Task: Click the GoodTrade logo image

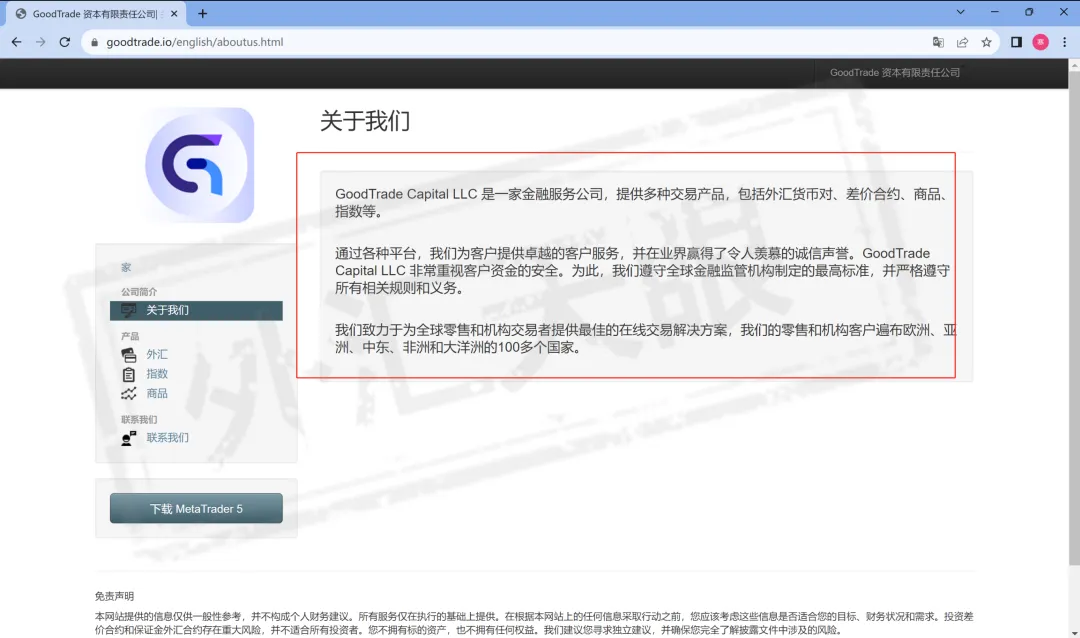Action: pyautogui.click(x=200, y=165)
